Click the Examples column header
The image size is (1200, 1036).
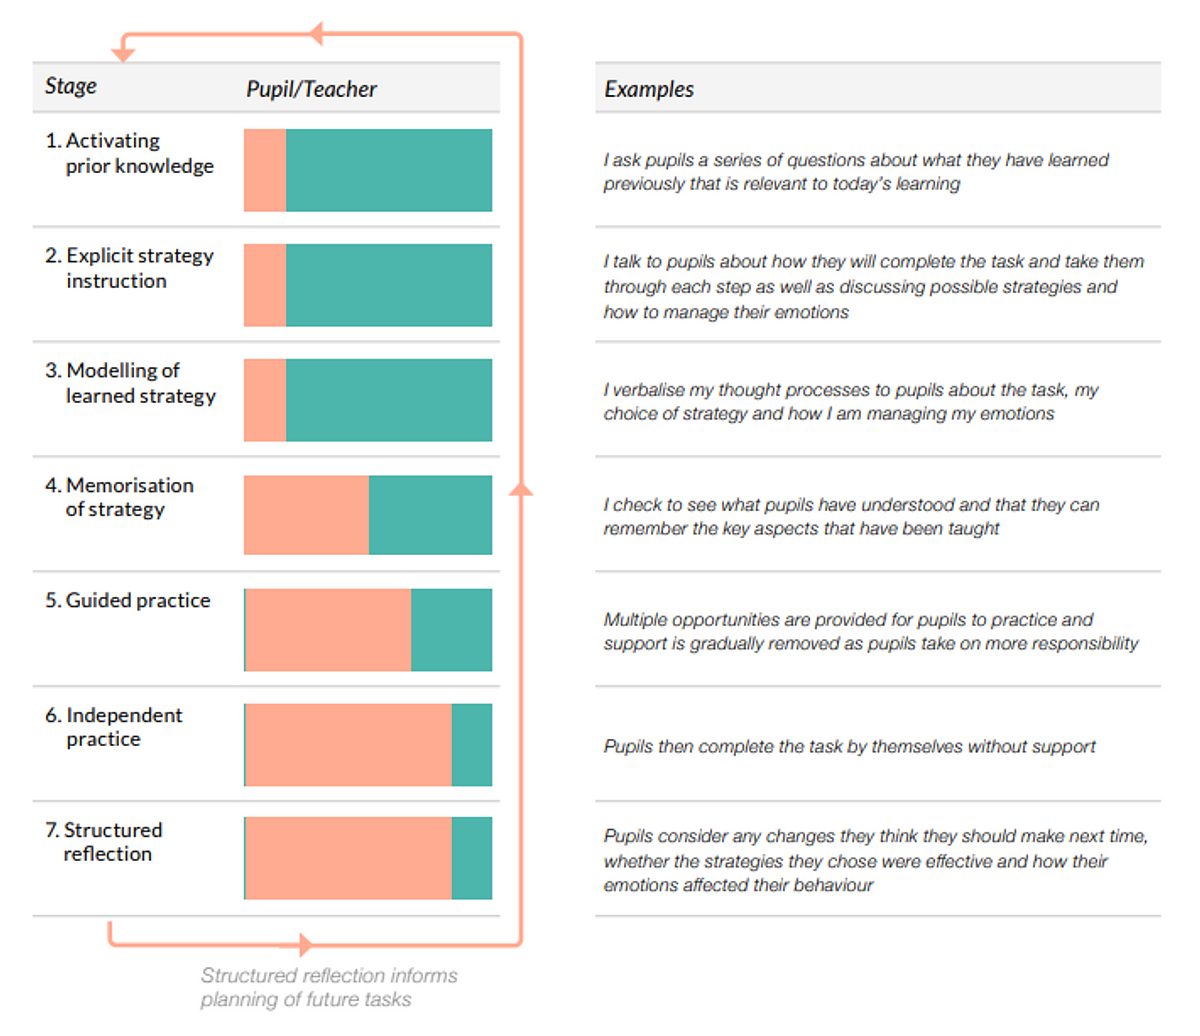coord(649,89)
